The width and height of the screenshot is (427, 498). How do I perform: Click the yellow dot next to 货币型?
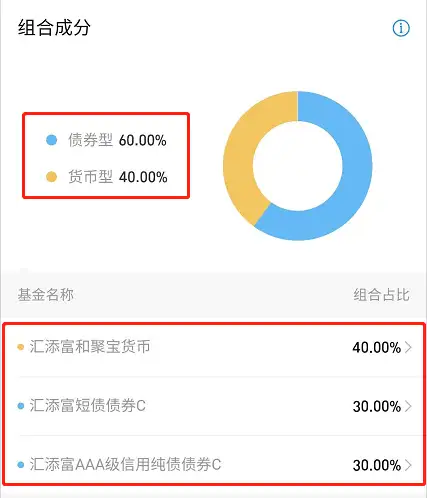(x=52, y=177)
